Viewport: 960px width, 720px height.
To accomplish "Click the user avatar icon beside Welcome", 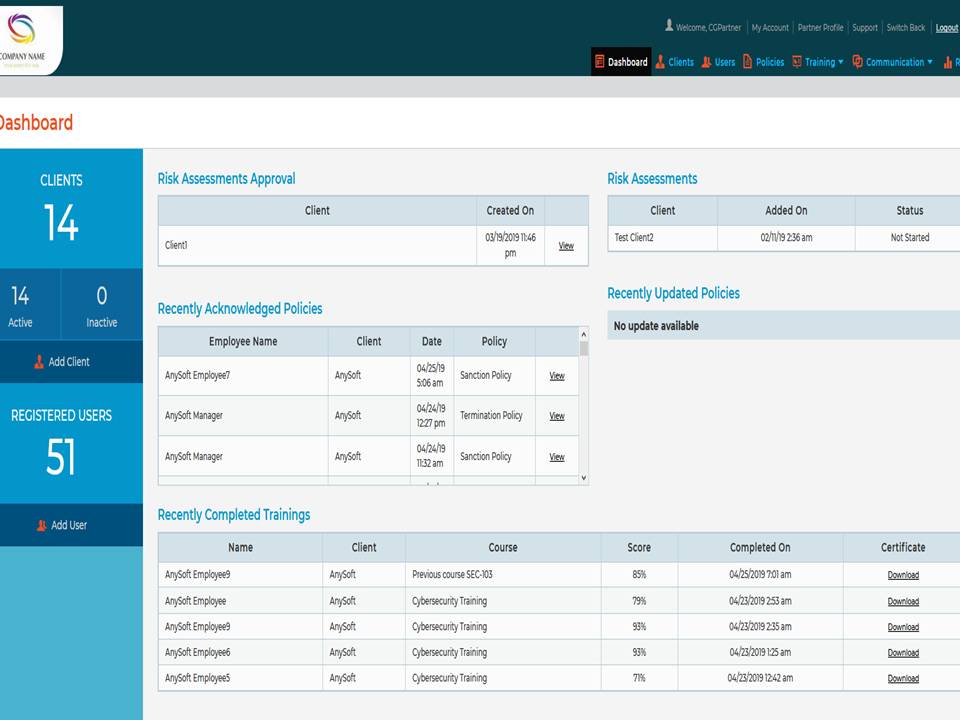I will [x=669, y=26].
